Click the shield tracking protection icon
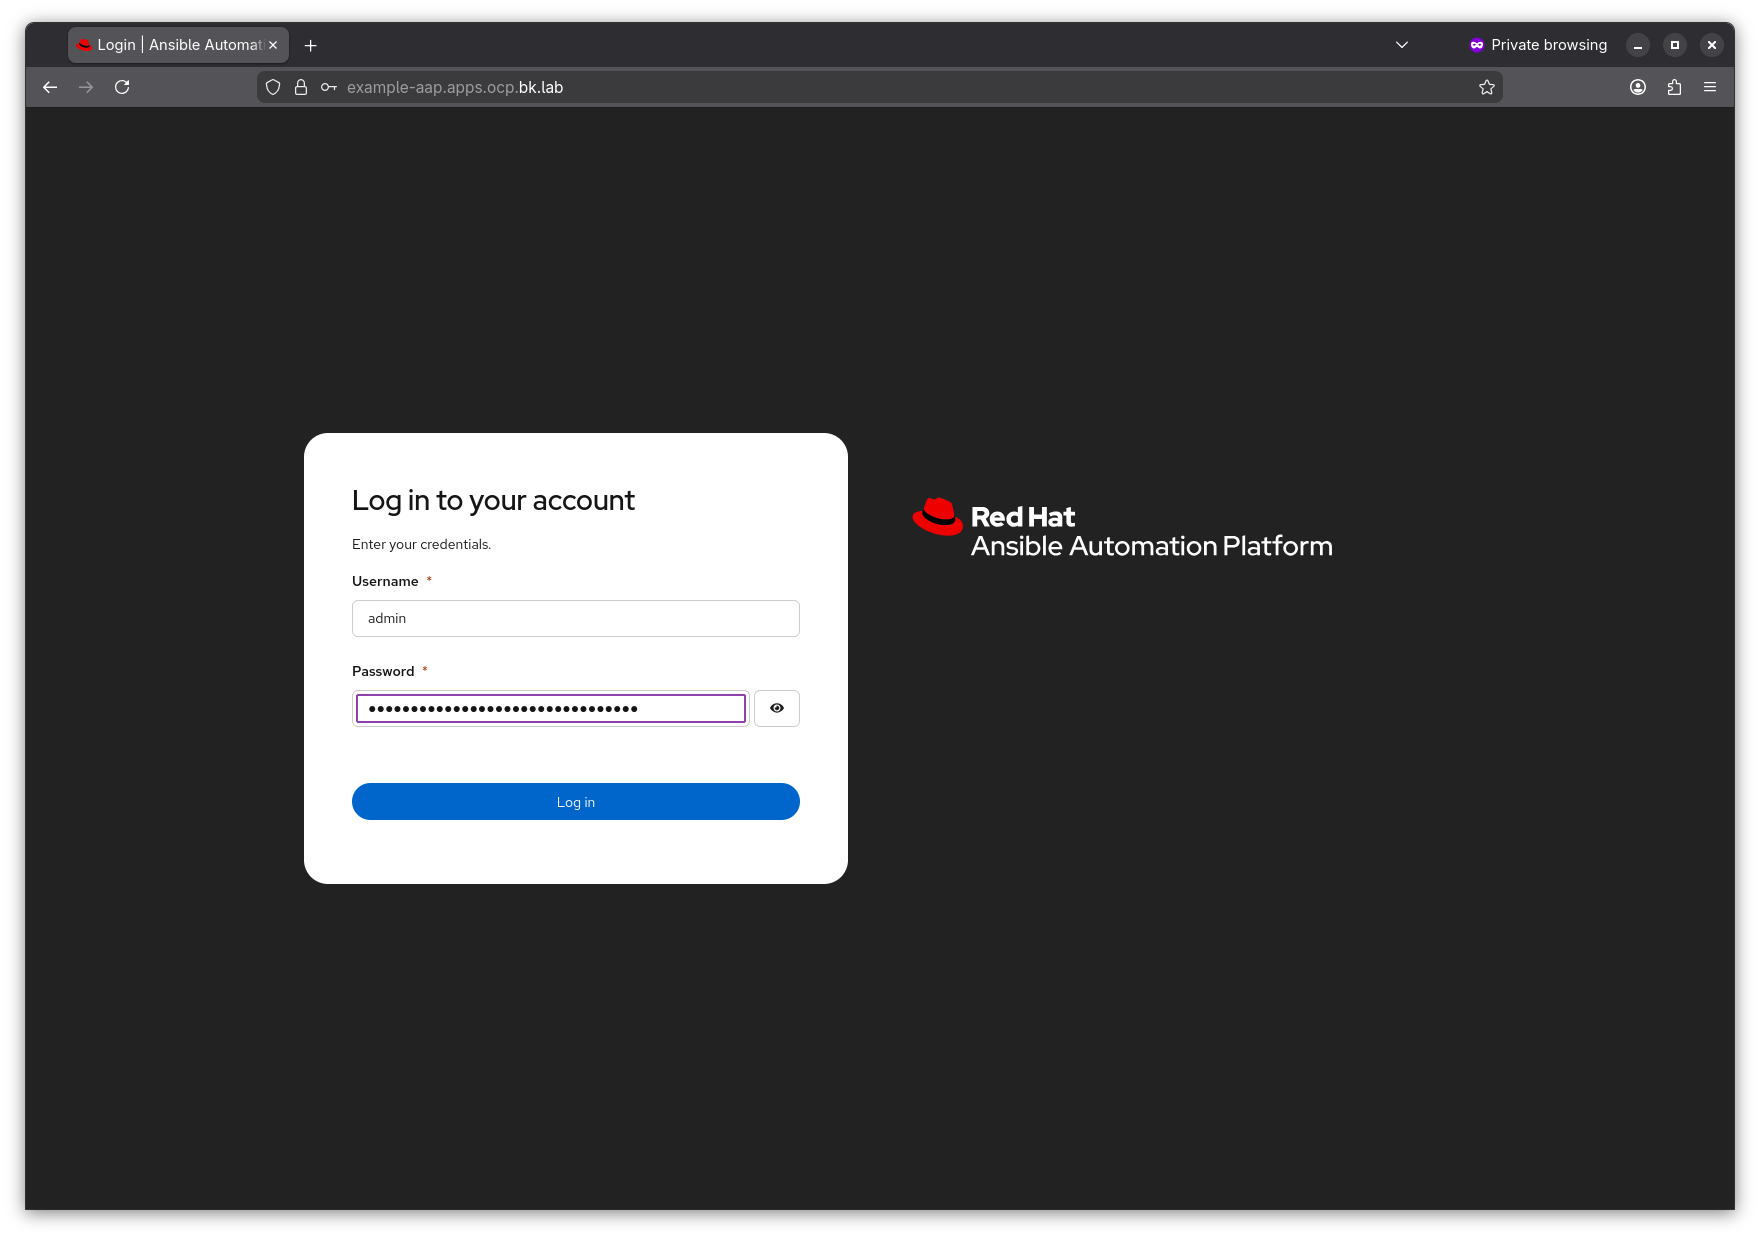This screenshot has width=1760, height=1238. click(272, 87)
